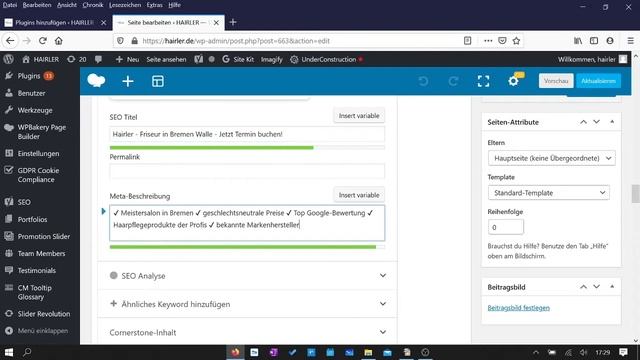
Task: Open Site Kit in admin bar
Action: tap(238, 59)
